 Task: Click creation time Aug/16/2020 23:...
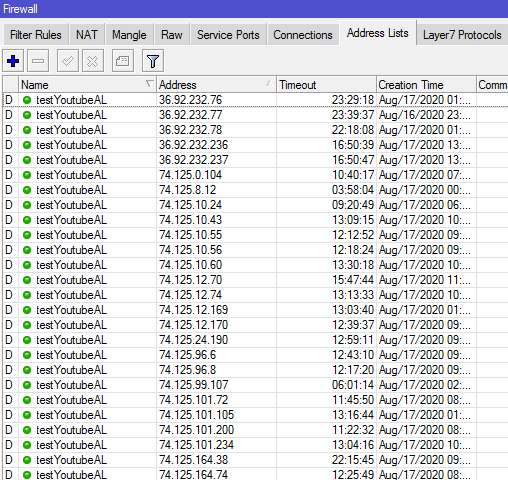(x=424, y=115)
